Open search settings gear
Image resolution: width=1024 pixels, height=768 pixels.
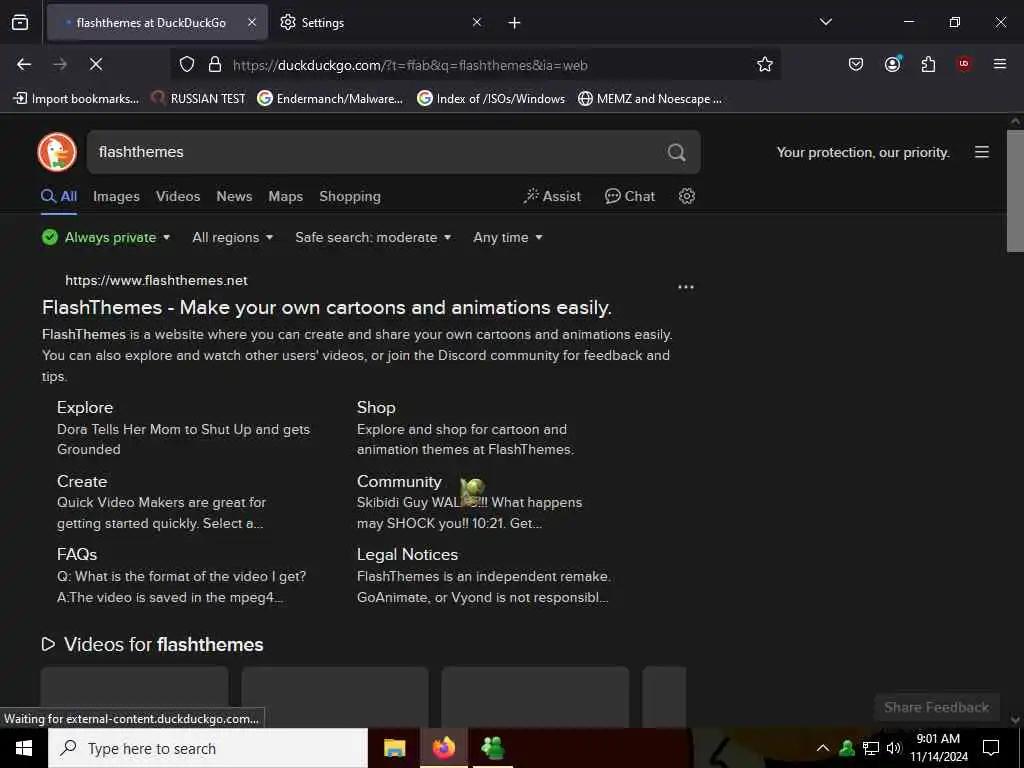coord(686,197)
